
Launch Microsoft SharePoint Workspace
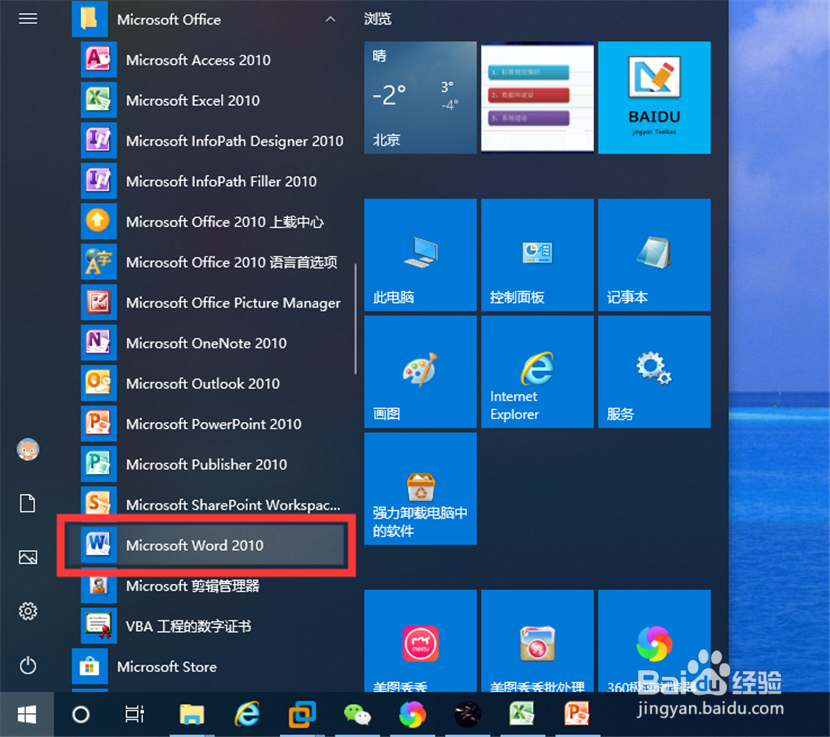[x=212, y=505]
